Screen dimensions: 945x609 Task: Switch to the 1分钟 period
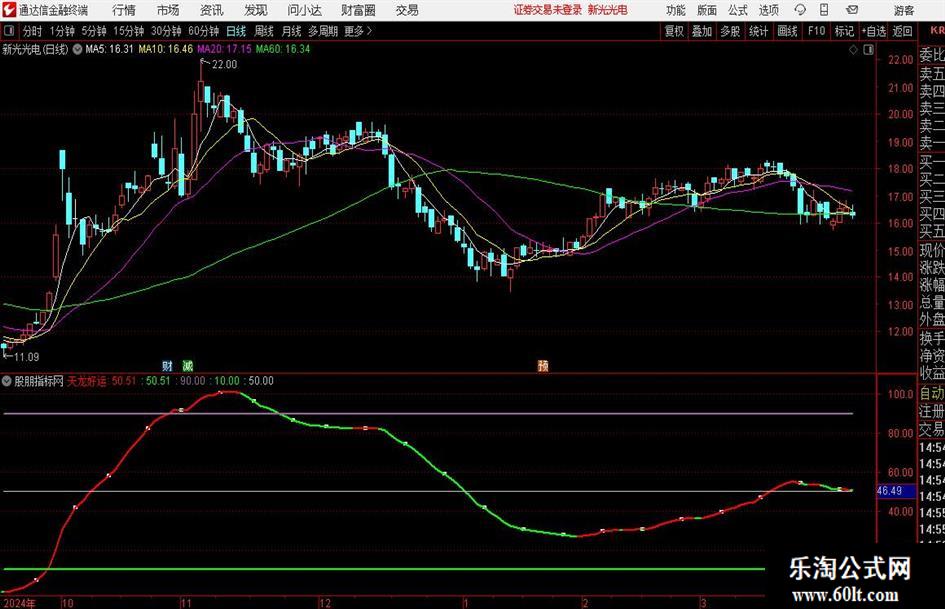pos(61,31)
